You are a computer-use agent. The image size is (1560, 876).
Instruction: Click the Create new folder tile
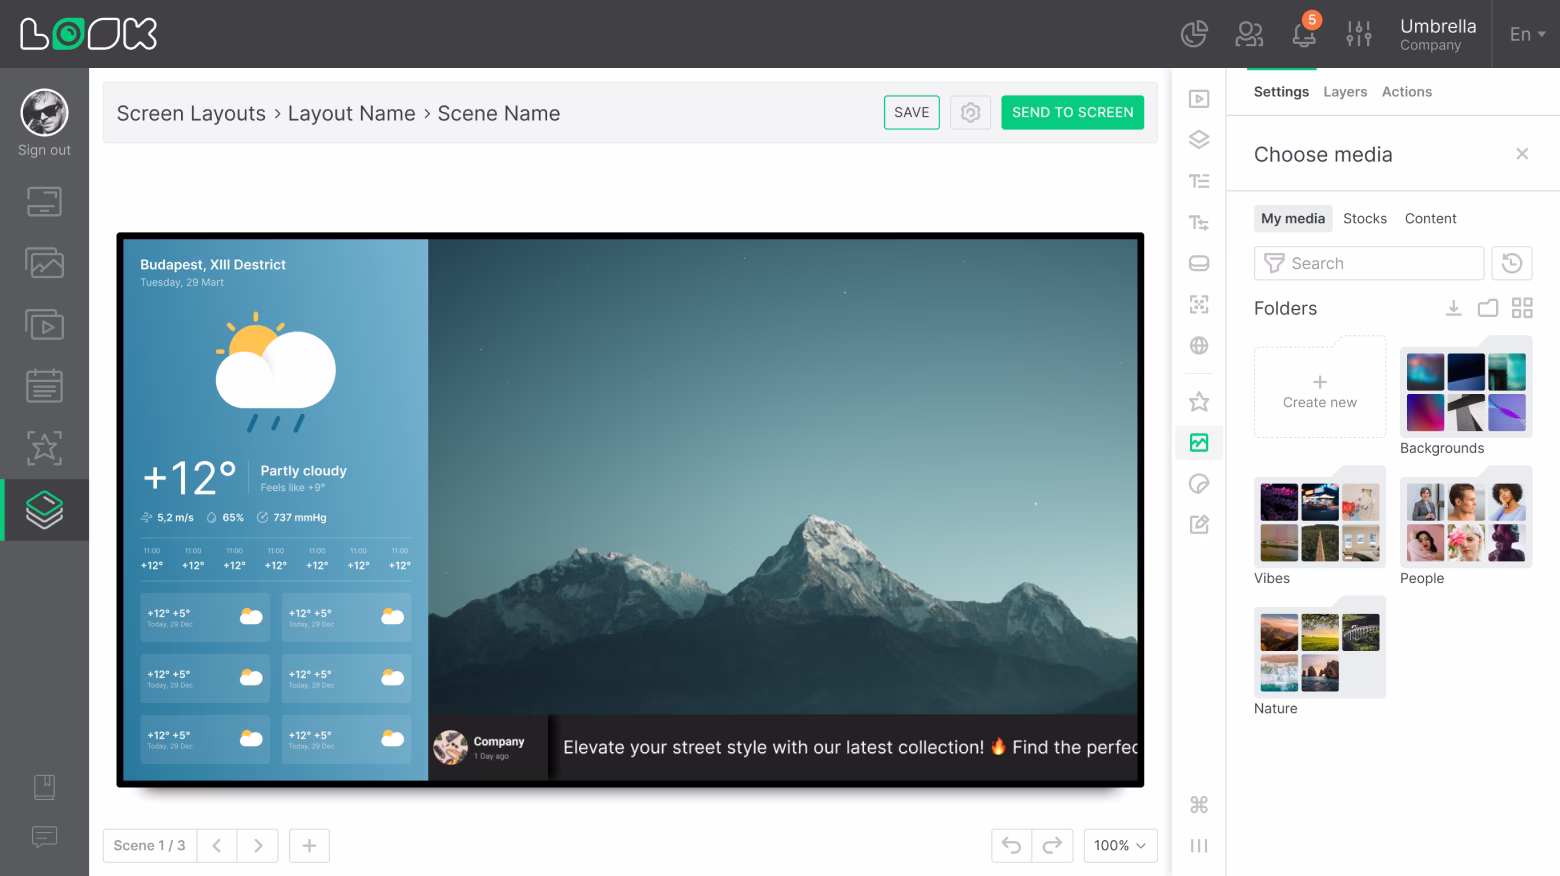pos(1320,387)
